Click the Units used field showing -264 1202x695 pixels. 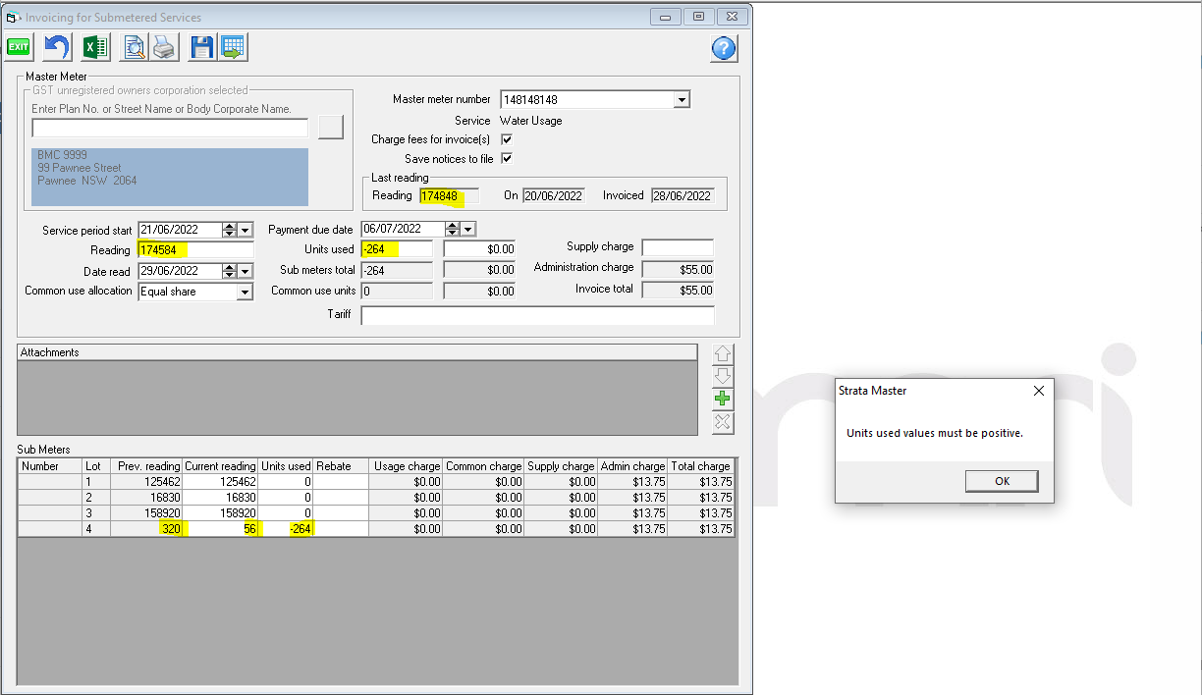(x=397, y=249)
